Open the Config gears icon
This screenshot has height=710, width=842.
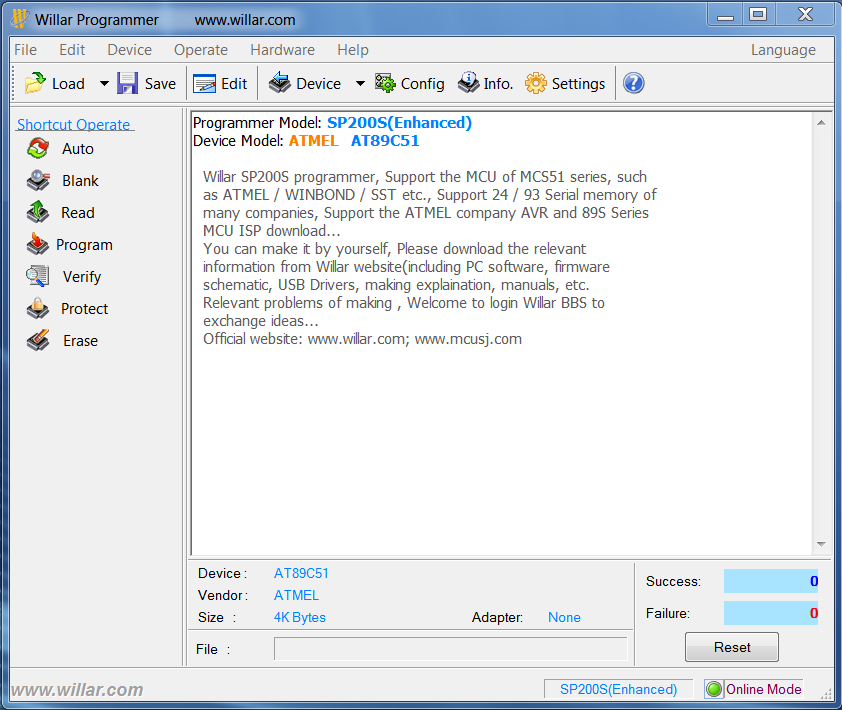(x=385, y=83)
